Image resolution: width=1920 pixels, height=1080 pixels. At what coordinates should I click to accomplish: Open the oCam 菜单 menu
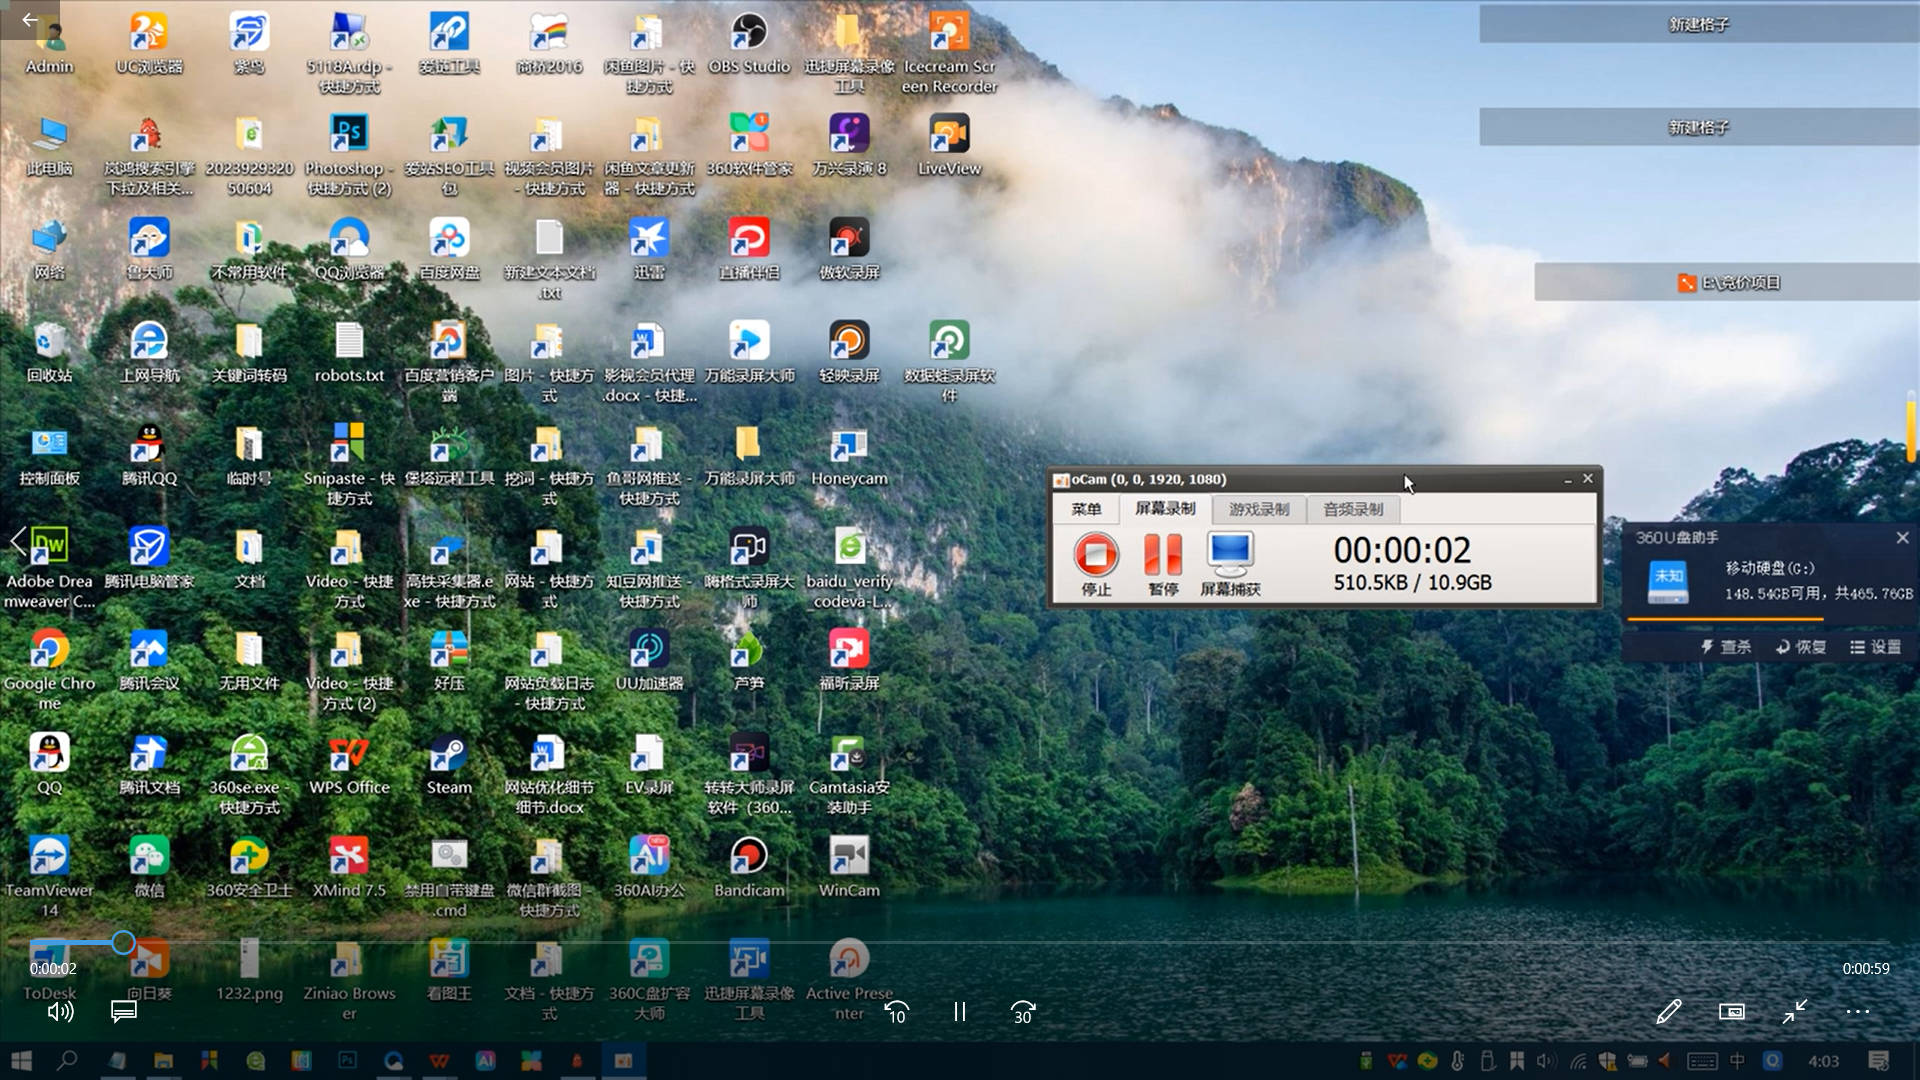point(1086,509)
